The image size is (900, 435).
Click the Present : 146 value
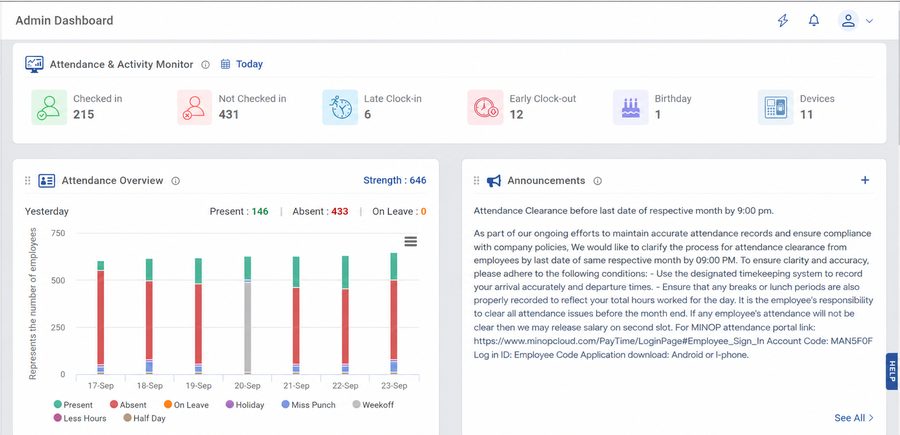[x=239, y=211]
